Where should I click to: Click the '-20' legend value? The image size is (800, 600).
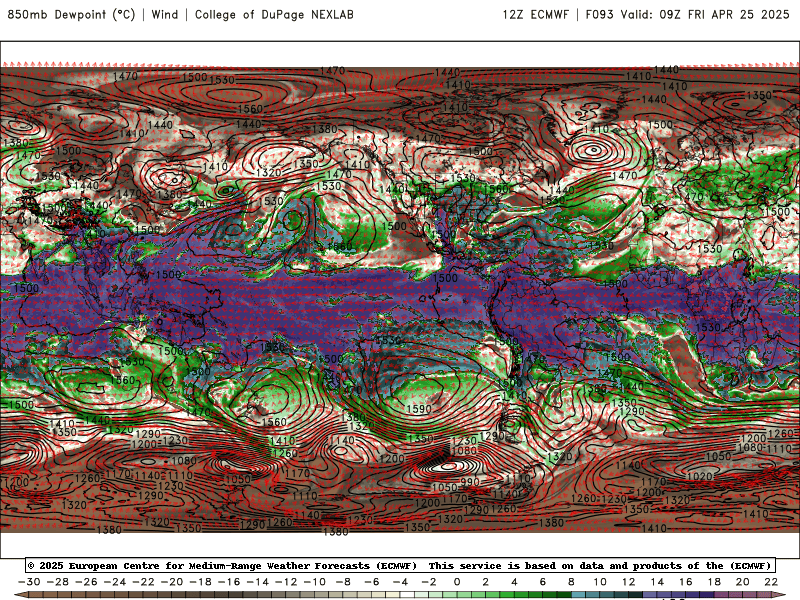(172, 582)
